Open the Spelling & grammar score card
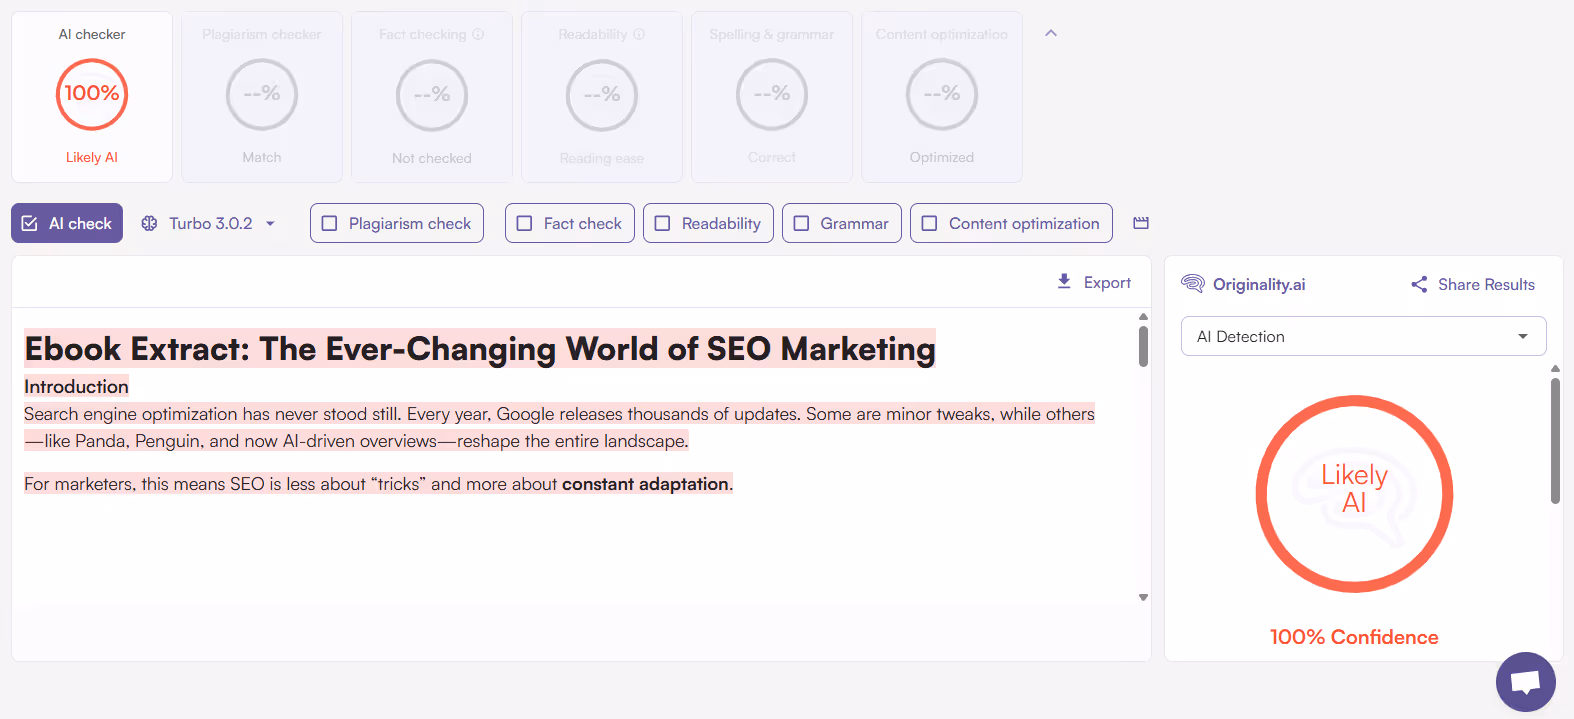This screenshot has height=719, width=1574. pyautogui.click(x=772, y=97)
